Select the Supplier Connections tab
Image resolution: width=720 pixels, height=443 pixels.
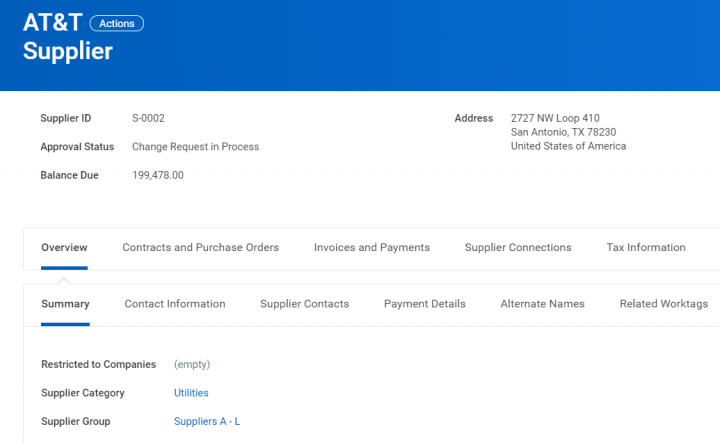tap(518, 248)
